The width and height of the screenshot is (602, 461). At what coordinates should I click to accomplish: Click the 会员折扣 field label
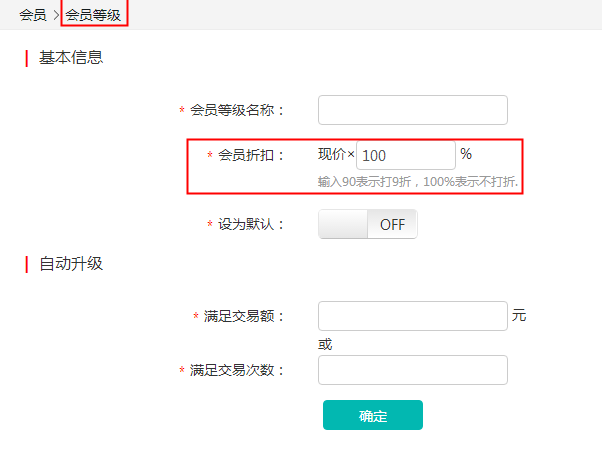[x=251, y=155]
